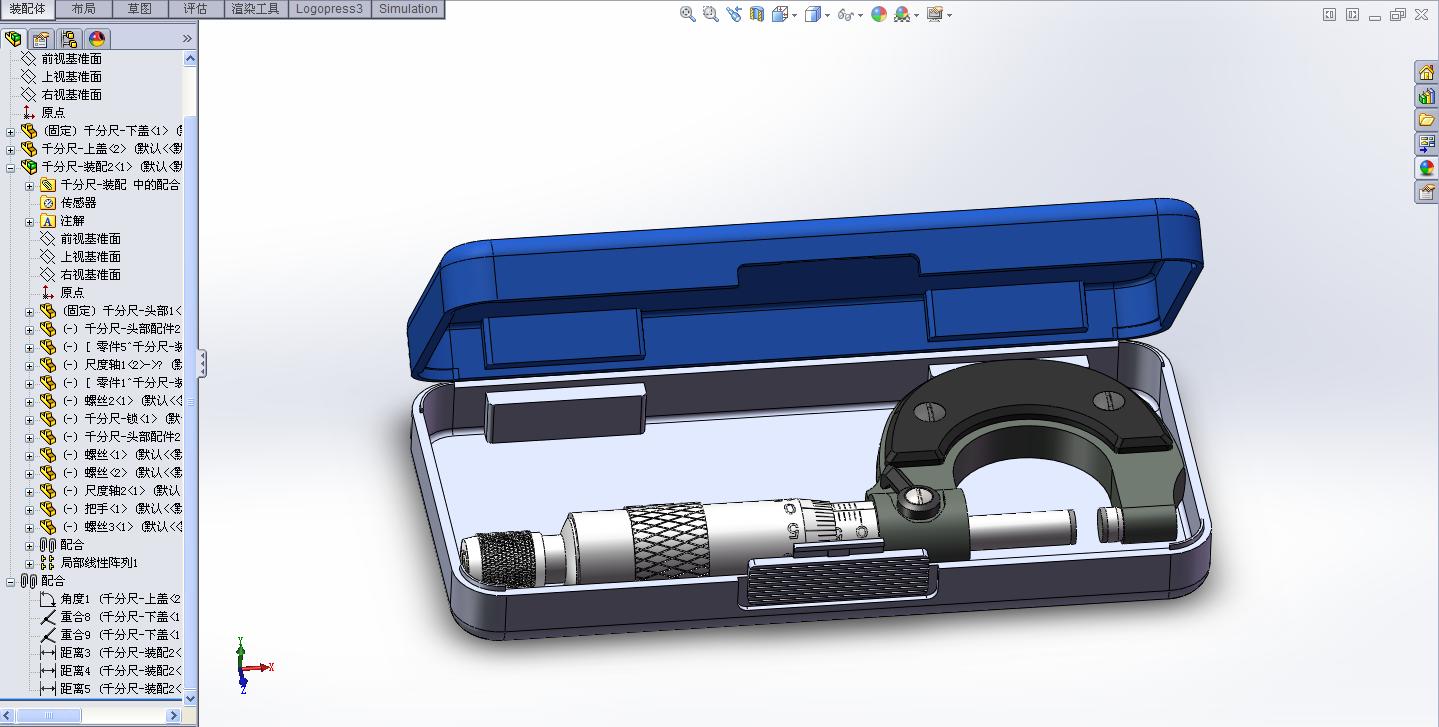
Task: Click the Zoom to Fit icon
Action: (688, 14)
